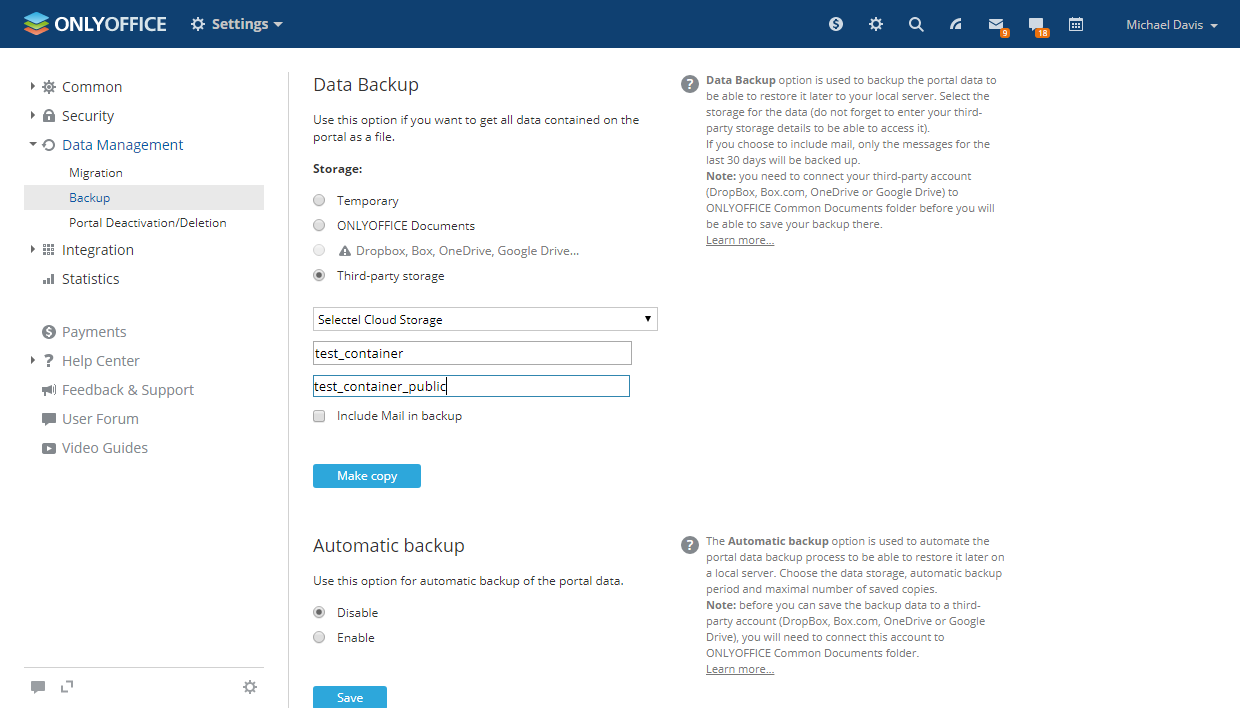Open the Settings module dropdown
Screen dimensions: 1240x708
click(237, 24)
